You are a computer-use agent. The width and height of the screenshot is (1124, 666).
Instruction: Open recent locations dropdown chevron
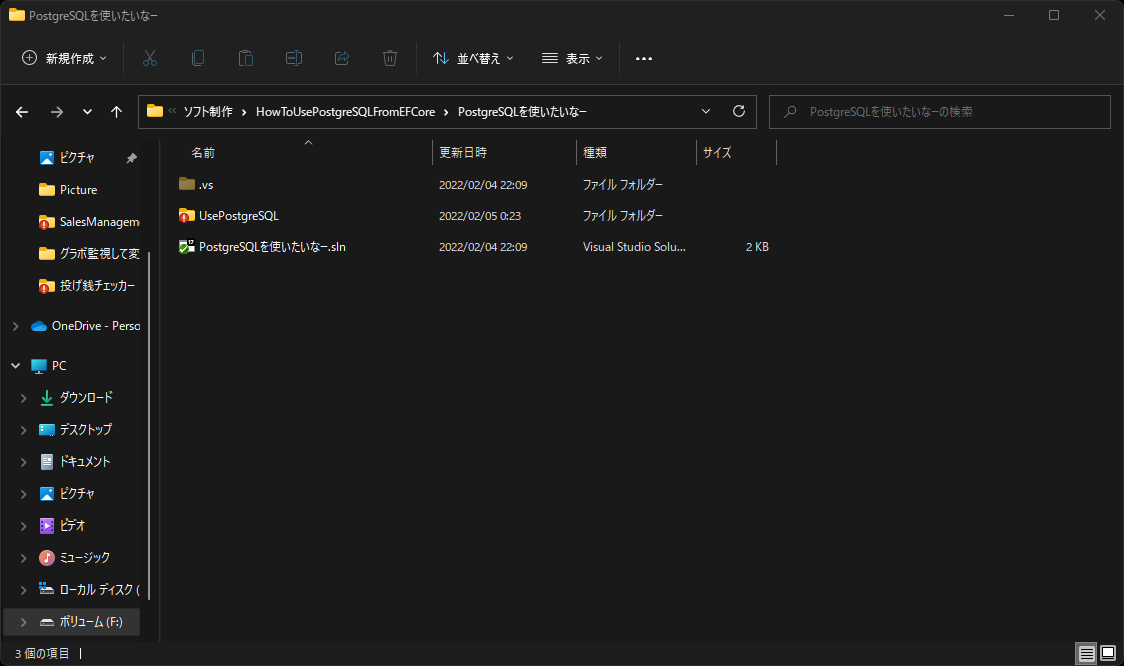(x=87, y=112)
